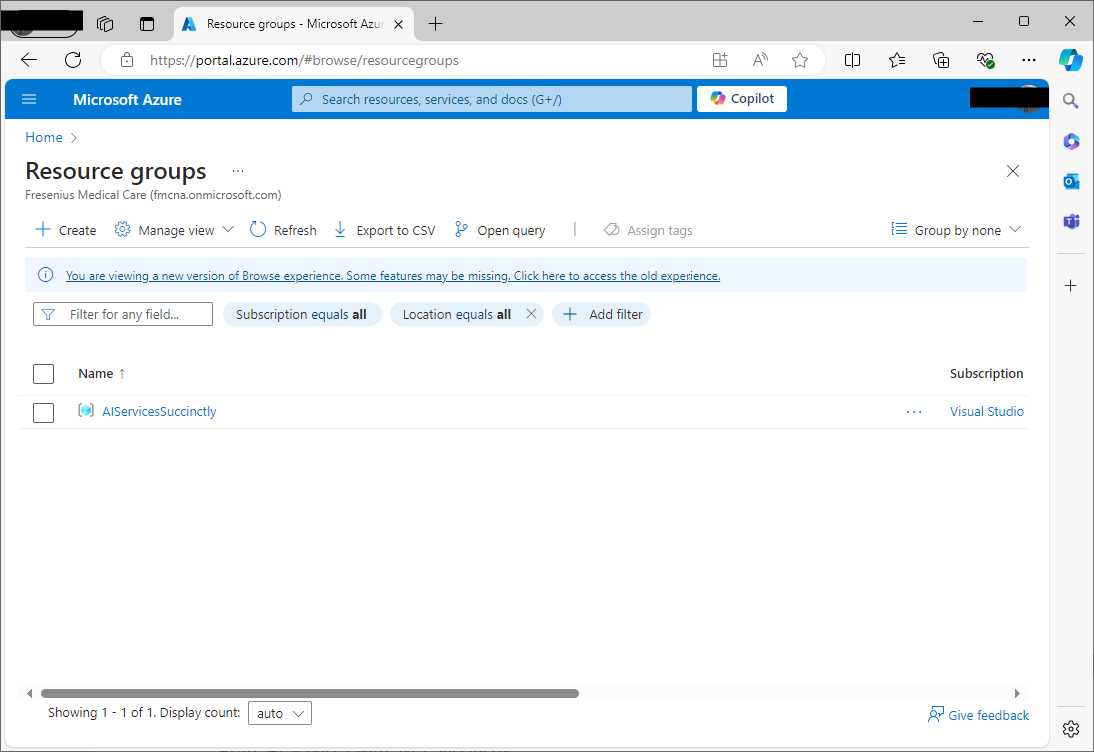Open the AIServicesSuccinctly resource group
Image resolution: width=1094 pixels, height=752 pixels.
click(159, 412)
